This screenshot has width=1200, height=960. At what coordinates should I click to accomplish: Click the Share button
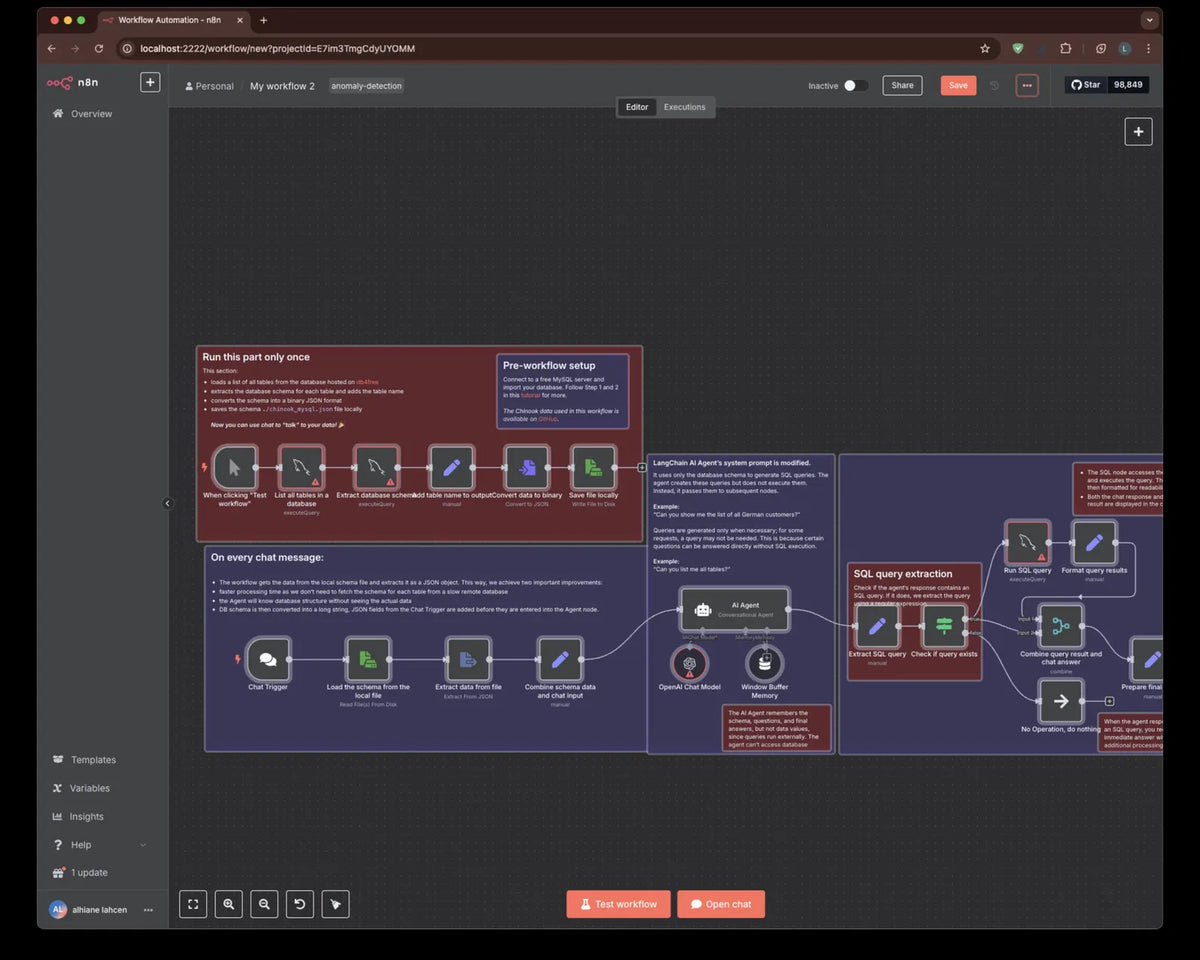[x=902, y=85]
